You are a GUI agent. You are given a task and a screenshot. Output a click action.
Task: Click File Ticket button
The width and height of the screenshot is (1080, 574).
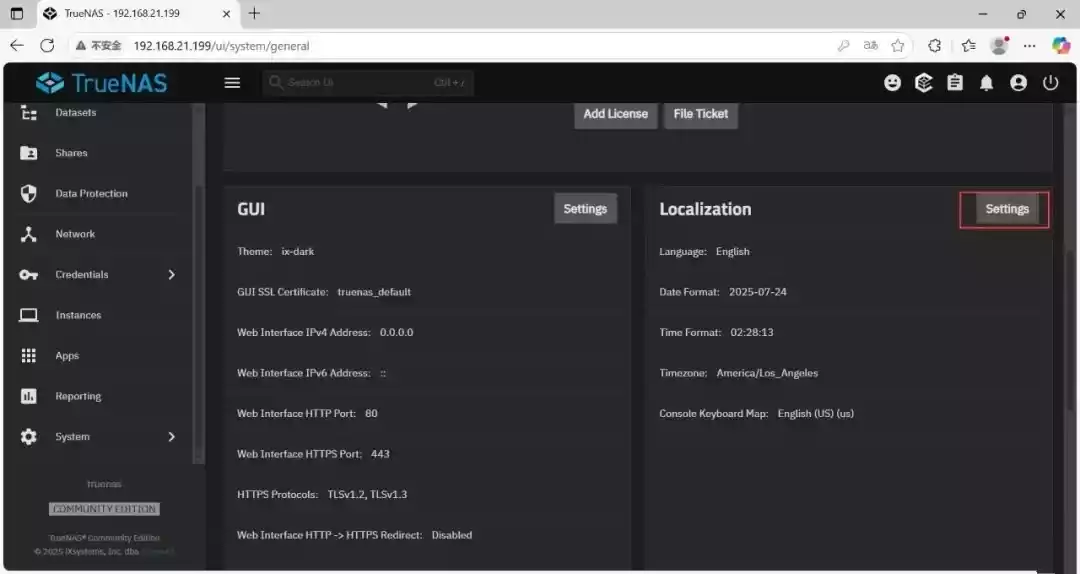pyautogui.click(x=700, y=114)
